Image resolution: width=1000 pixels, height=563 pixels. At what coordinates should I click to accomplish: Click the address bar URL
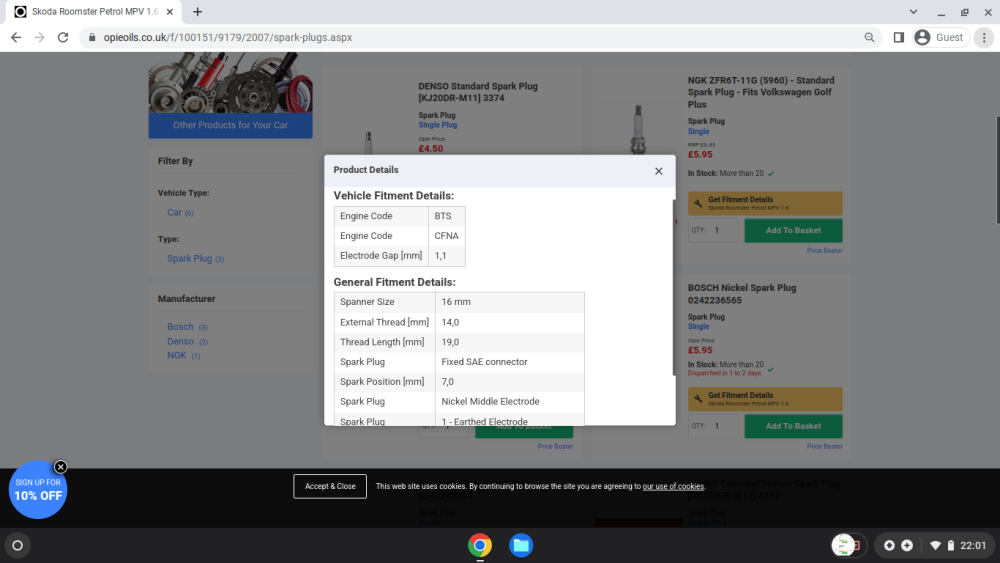pyautogui.click(x=228, y=38)
